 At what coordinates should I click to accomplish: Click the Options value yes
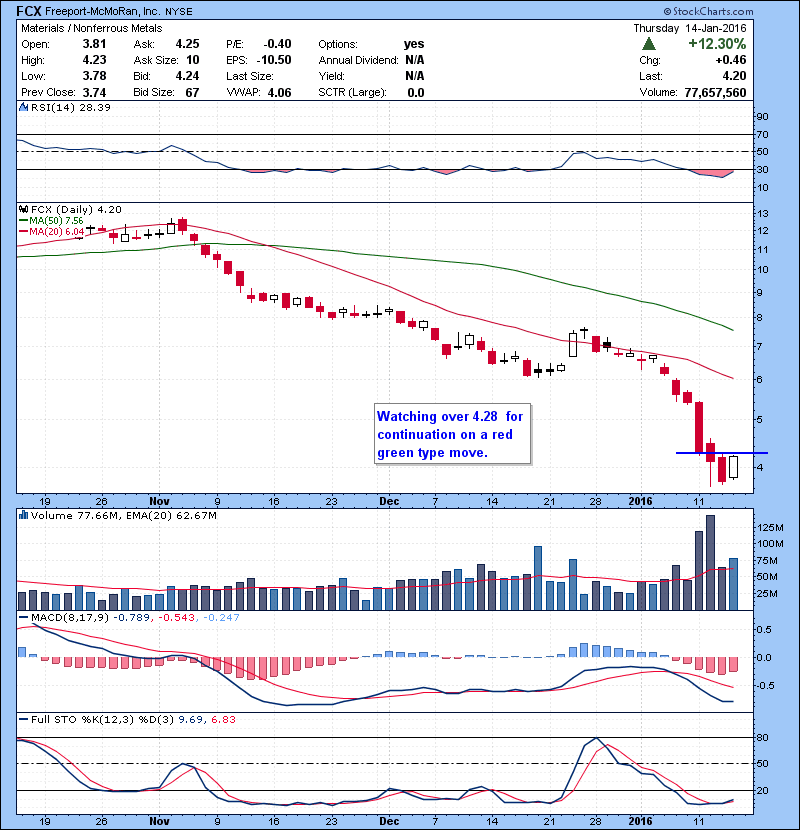(414, 44)
